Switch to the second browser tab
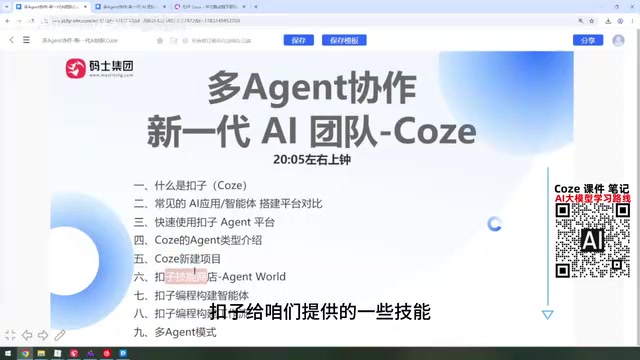This screenshot has height=360, width=640. pyautogui.click(x=130, y=7)
